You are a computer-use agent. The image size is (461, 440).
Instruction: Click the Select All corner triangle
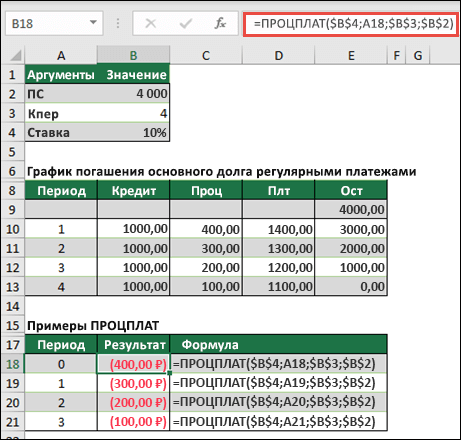point(15,55)
